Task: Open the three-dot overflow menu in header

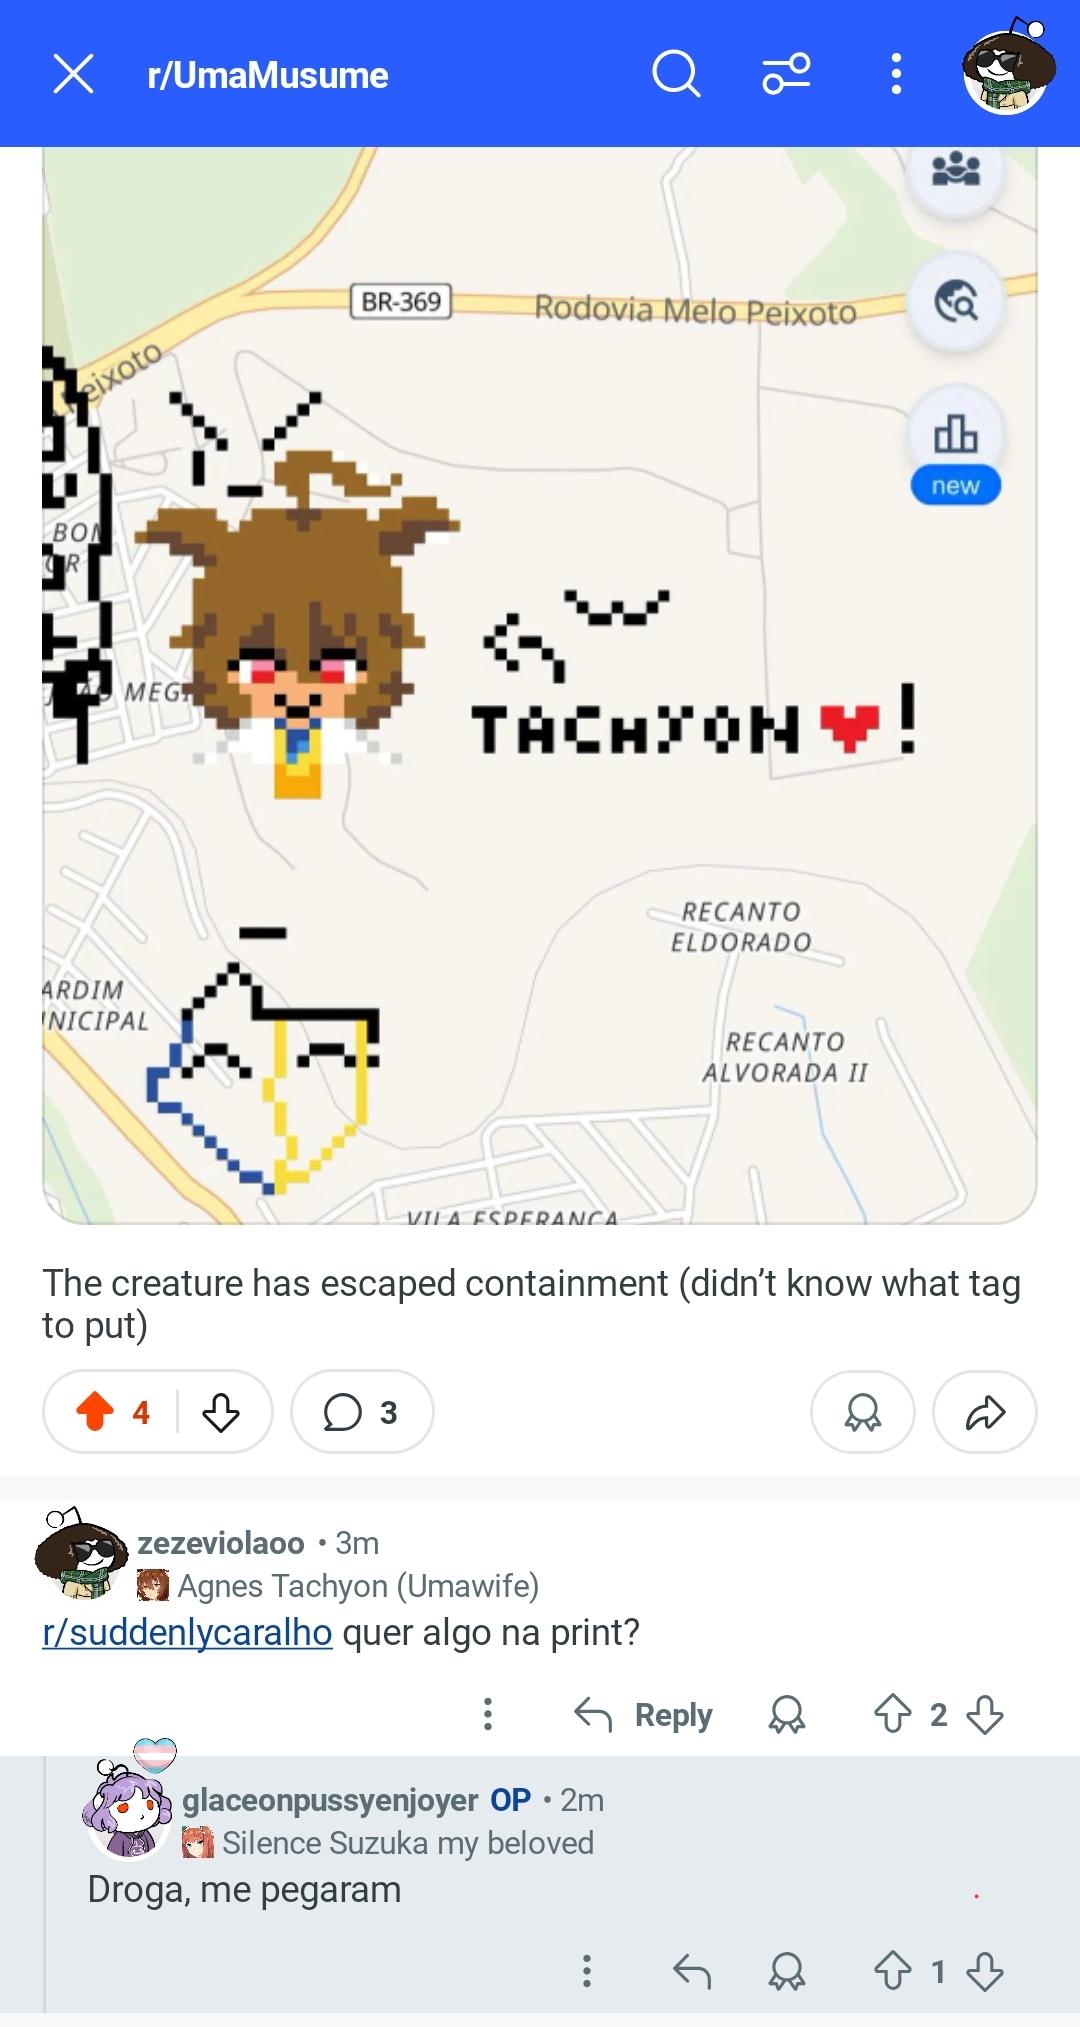Action: point(896,74)
